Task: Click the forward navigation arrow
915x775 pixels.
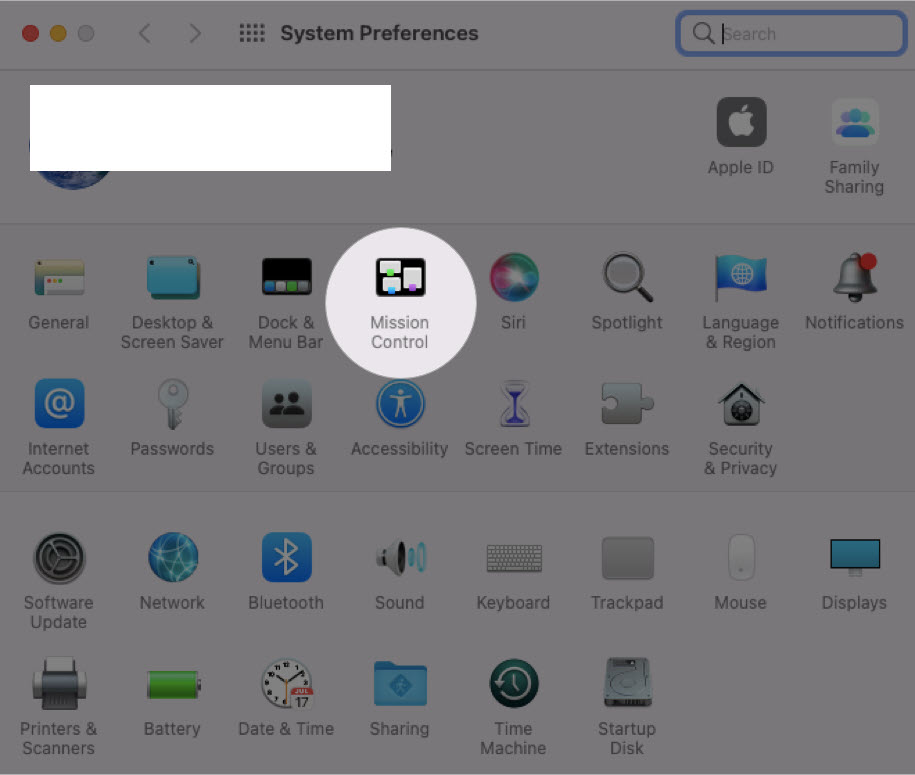Action: (195, 34)
